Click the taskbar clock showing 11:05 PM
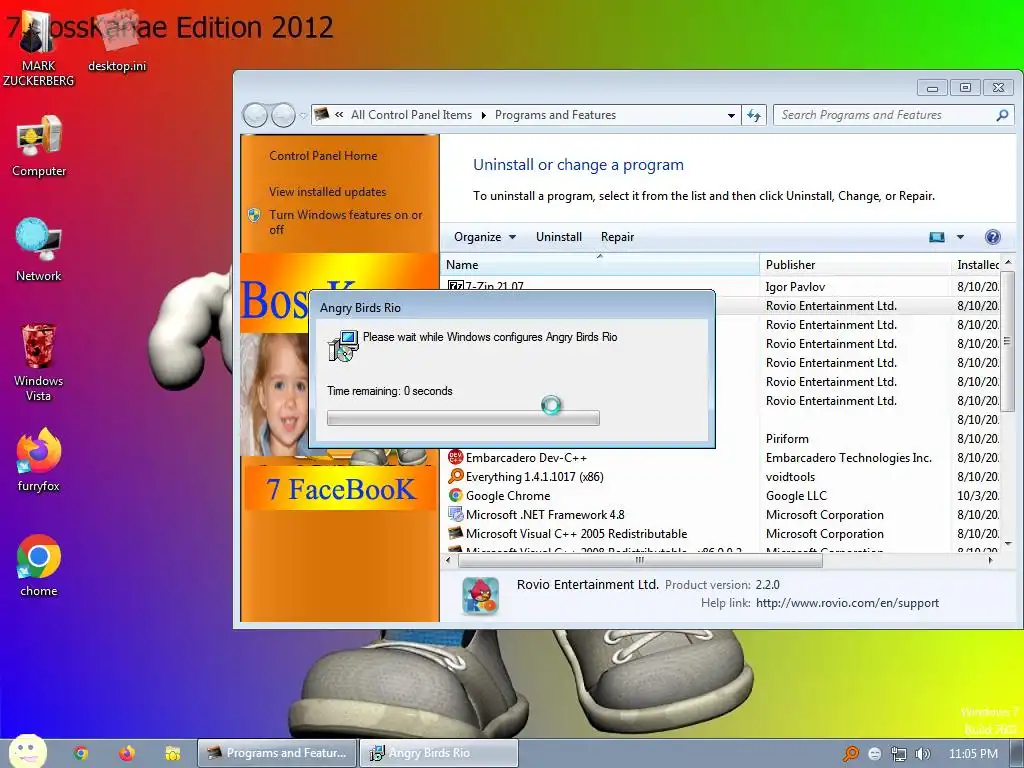This screenshot has width=1024, height=768. pyautogui.click(x=973, y=754)
